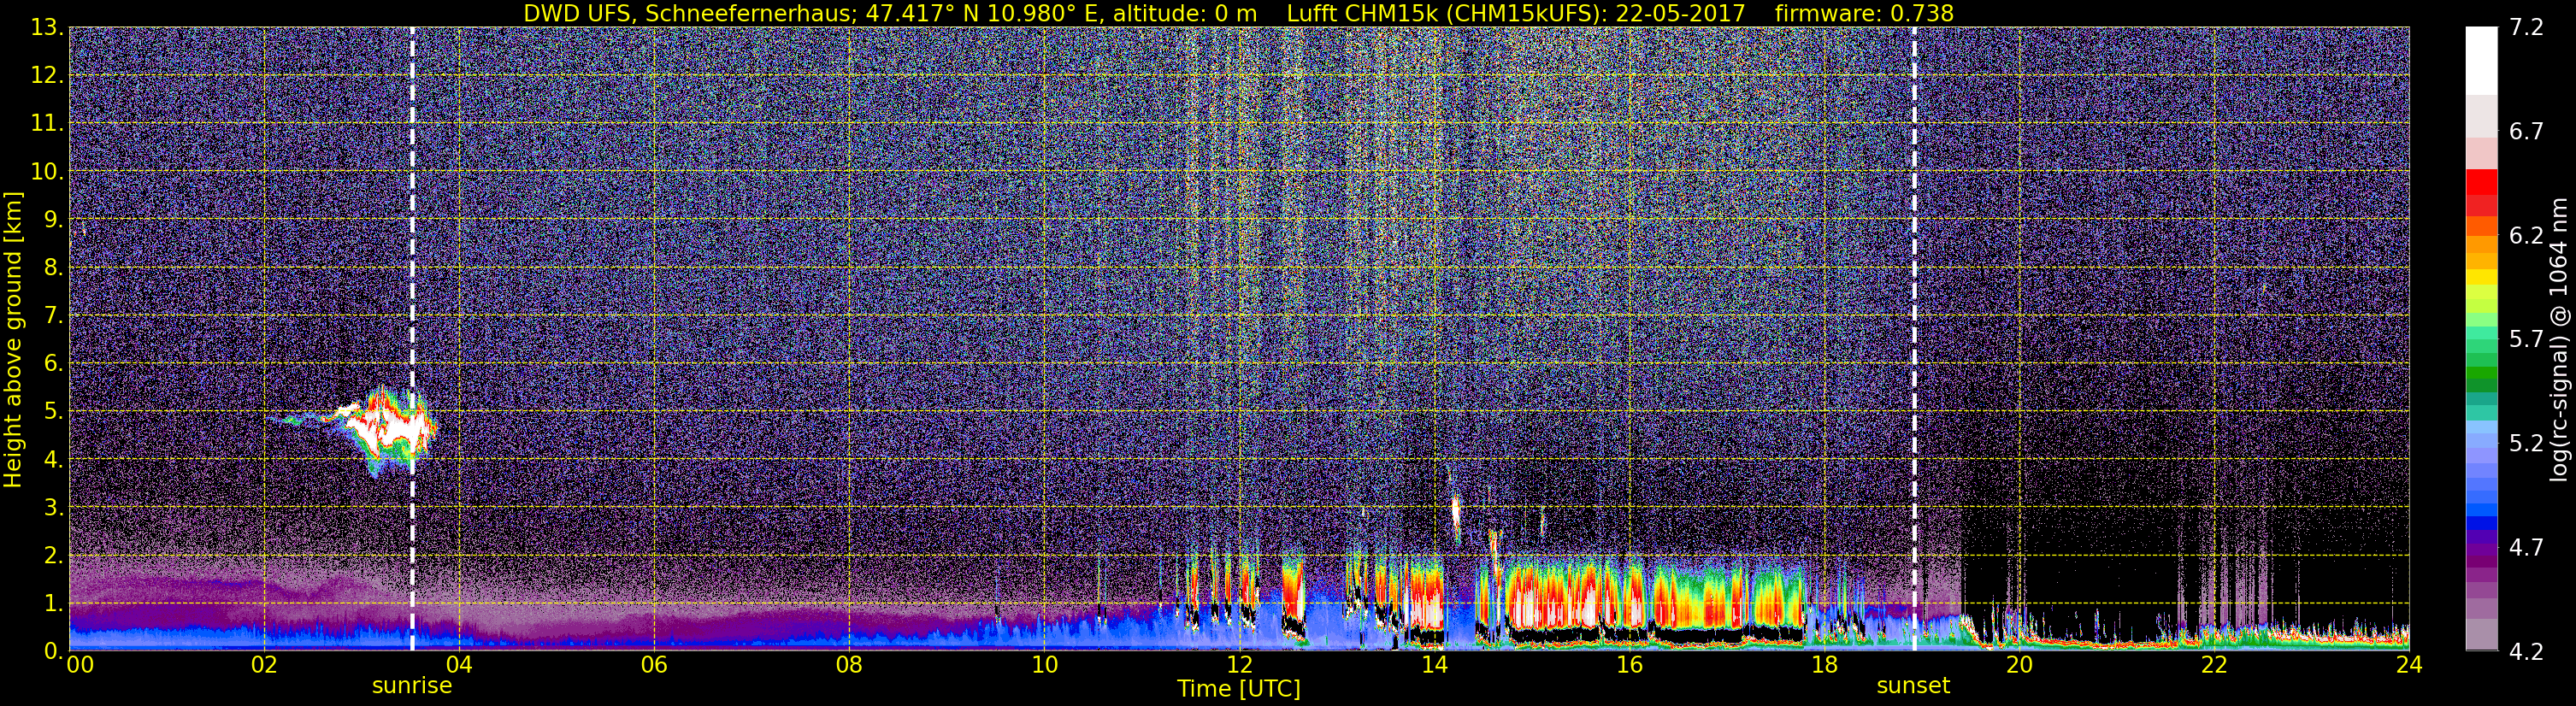
Task: Click the colorbar tick label '6.7'
Action: point(2525,132)
